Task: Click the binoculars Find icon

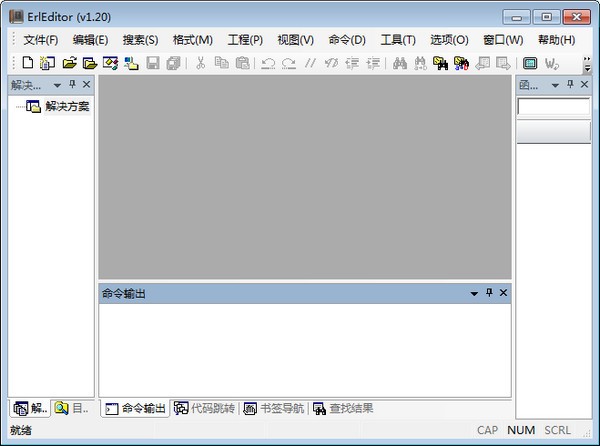Action: click(x=399, y=63)
